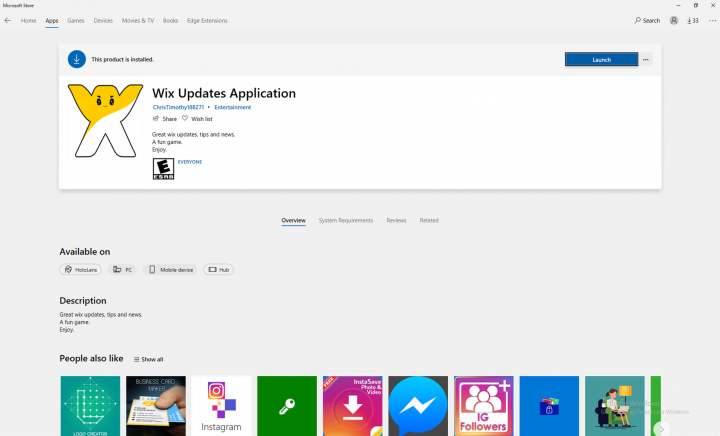
Task: Click the HoloLens availability chip
Action: pyautogui.click(x=80, y=270)
